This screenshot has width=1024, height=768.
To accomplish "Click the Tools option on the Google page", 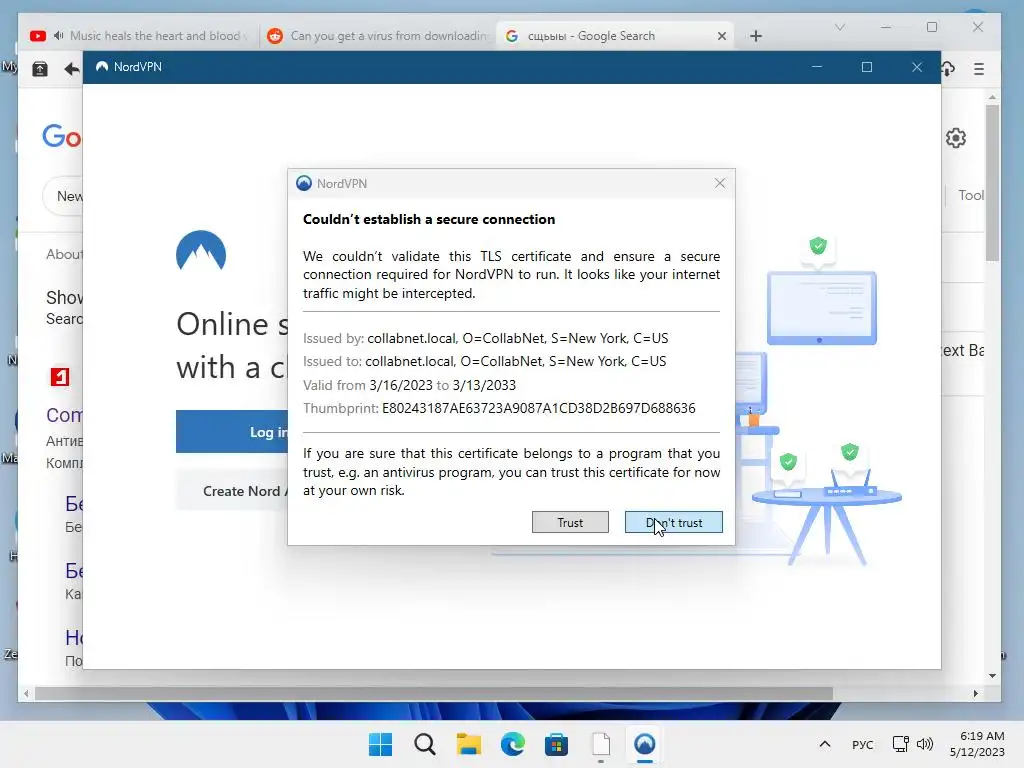I will click(970, 195).
